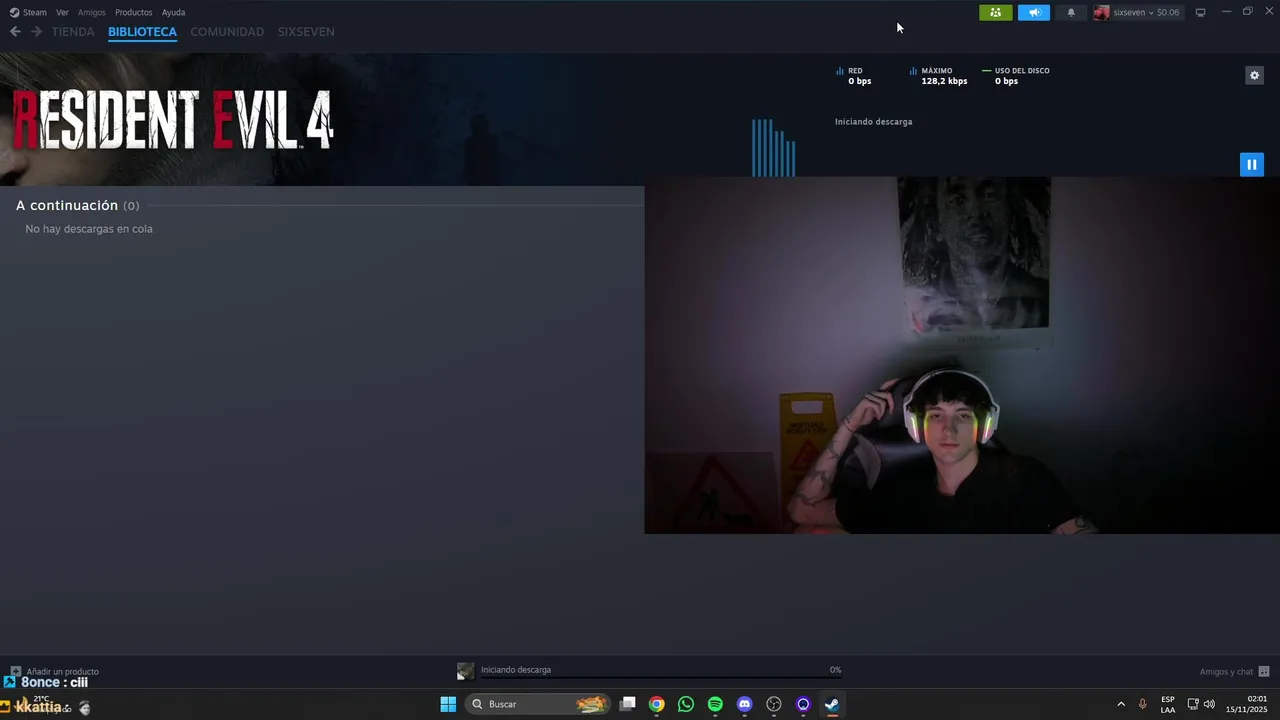Click the Añadir un producto link
This screenshot has height=720, width=1280.
click(62, 671)
